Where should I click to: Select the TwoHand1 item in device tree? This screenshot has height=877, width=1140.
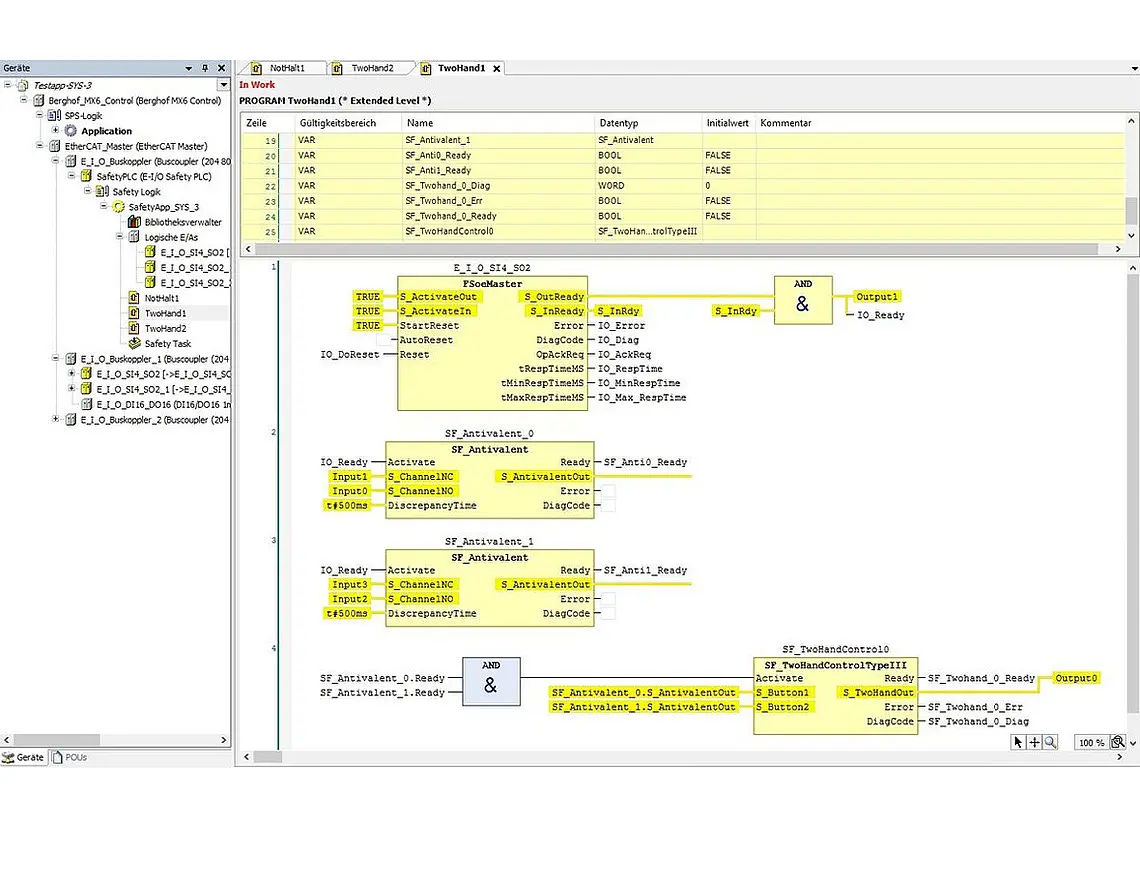(x=165, y=313)
